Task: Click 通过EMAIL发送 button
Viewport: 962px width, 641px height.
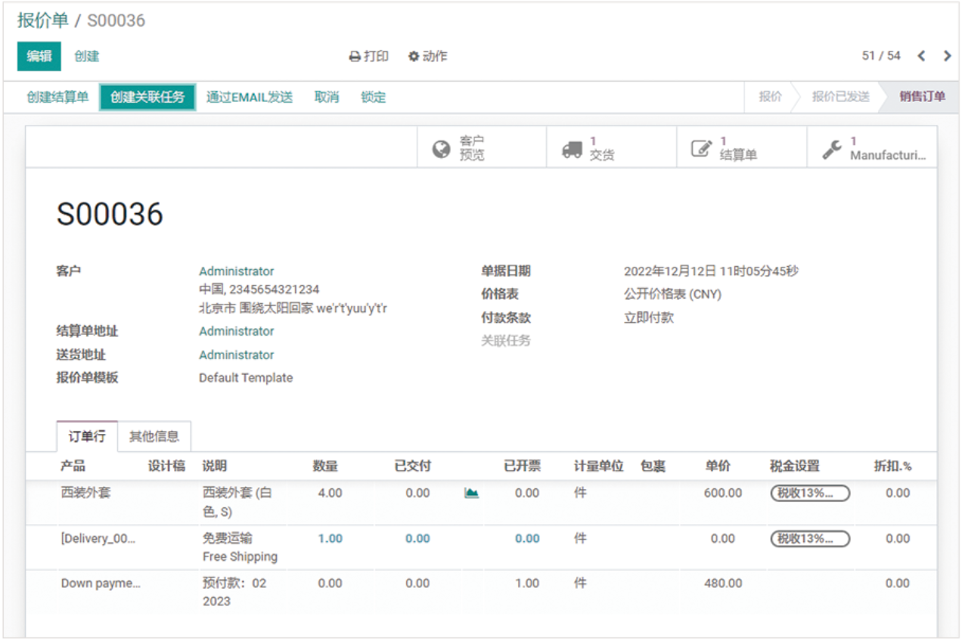Action: coord(249,97)
